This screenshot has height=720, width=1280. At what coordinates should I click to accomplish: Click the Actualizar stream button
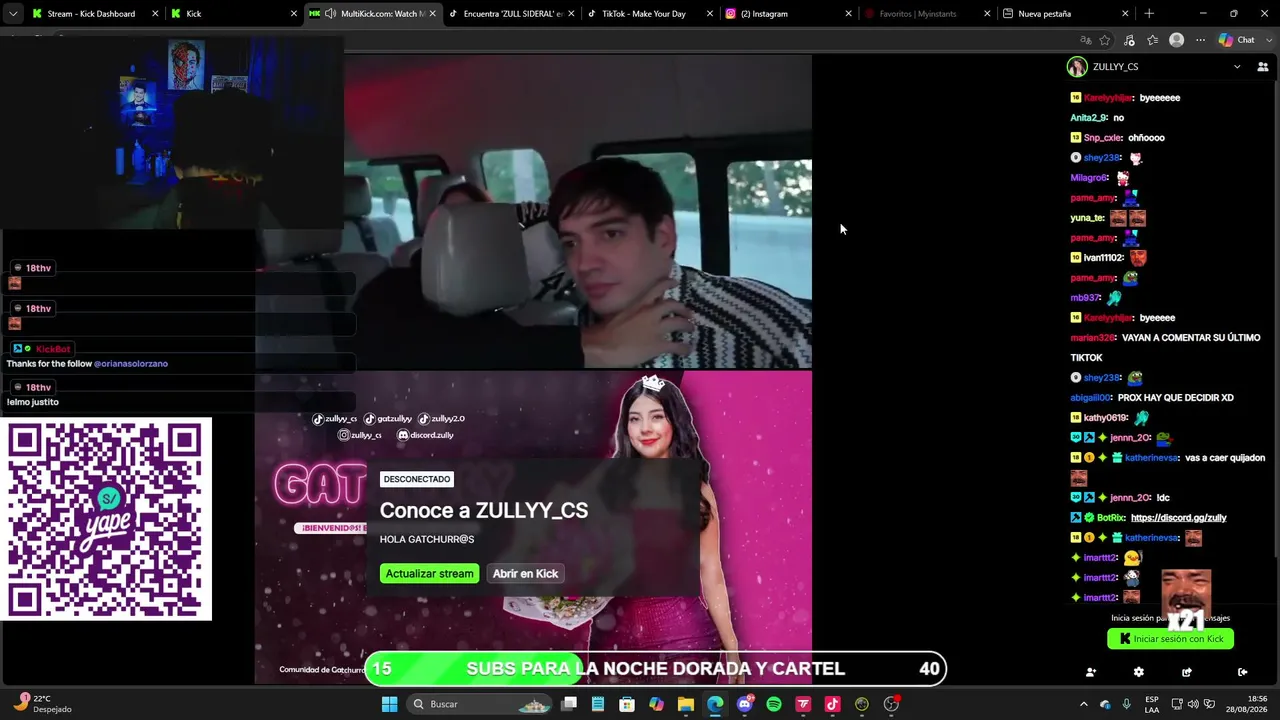coord(429,574)
